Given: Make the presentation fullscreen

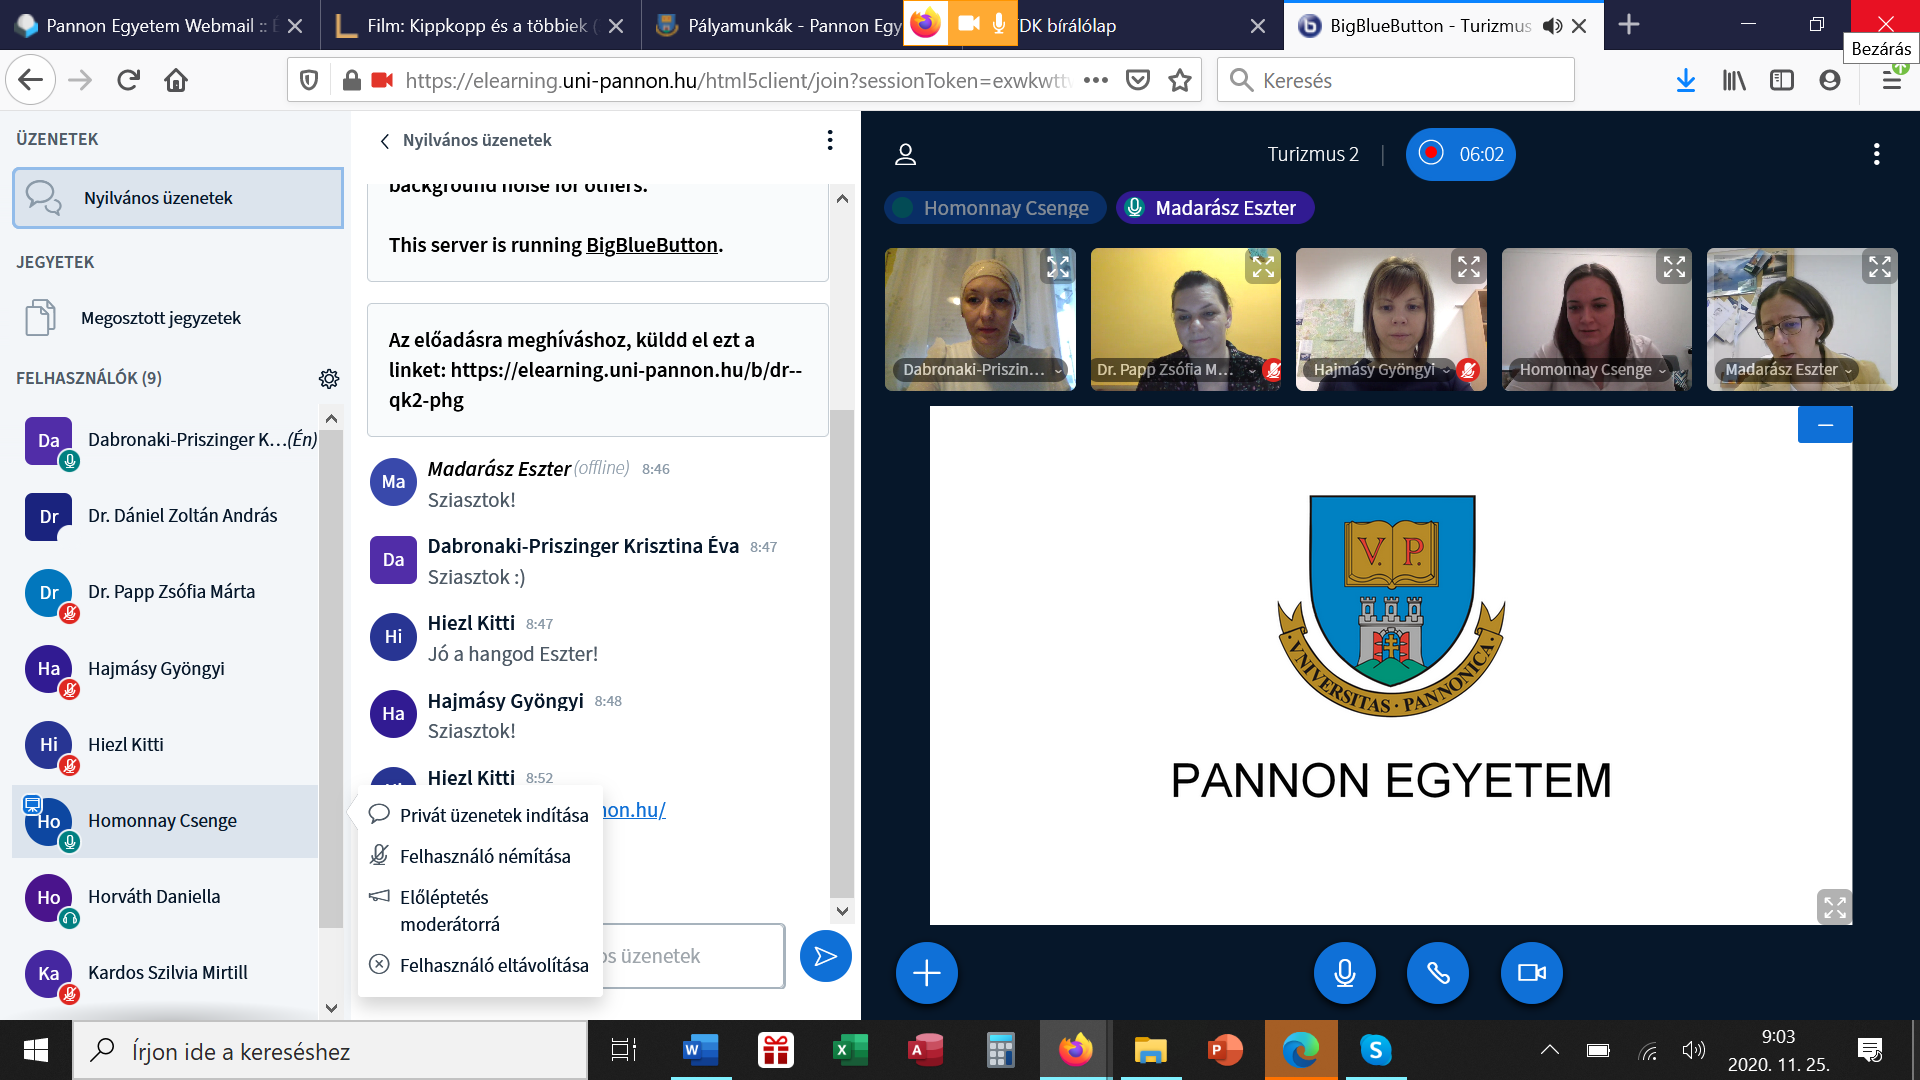Looking at the screenshot, I should [1834, 907].
